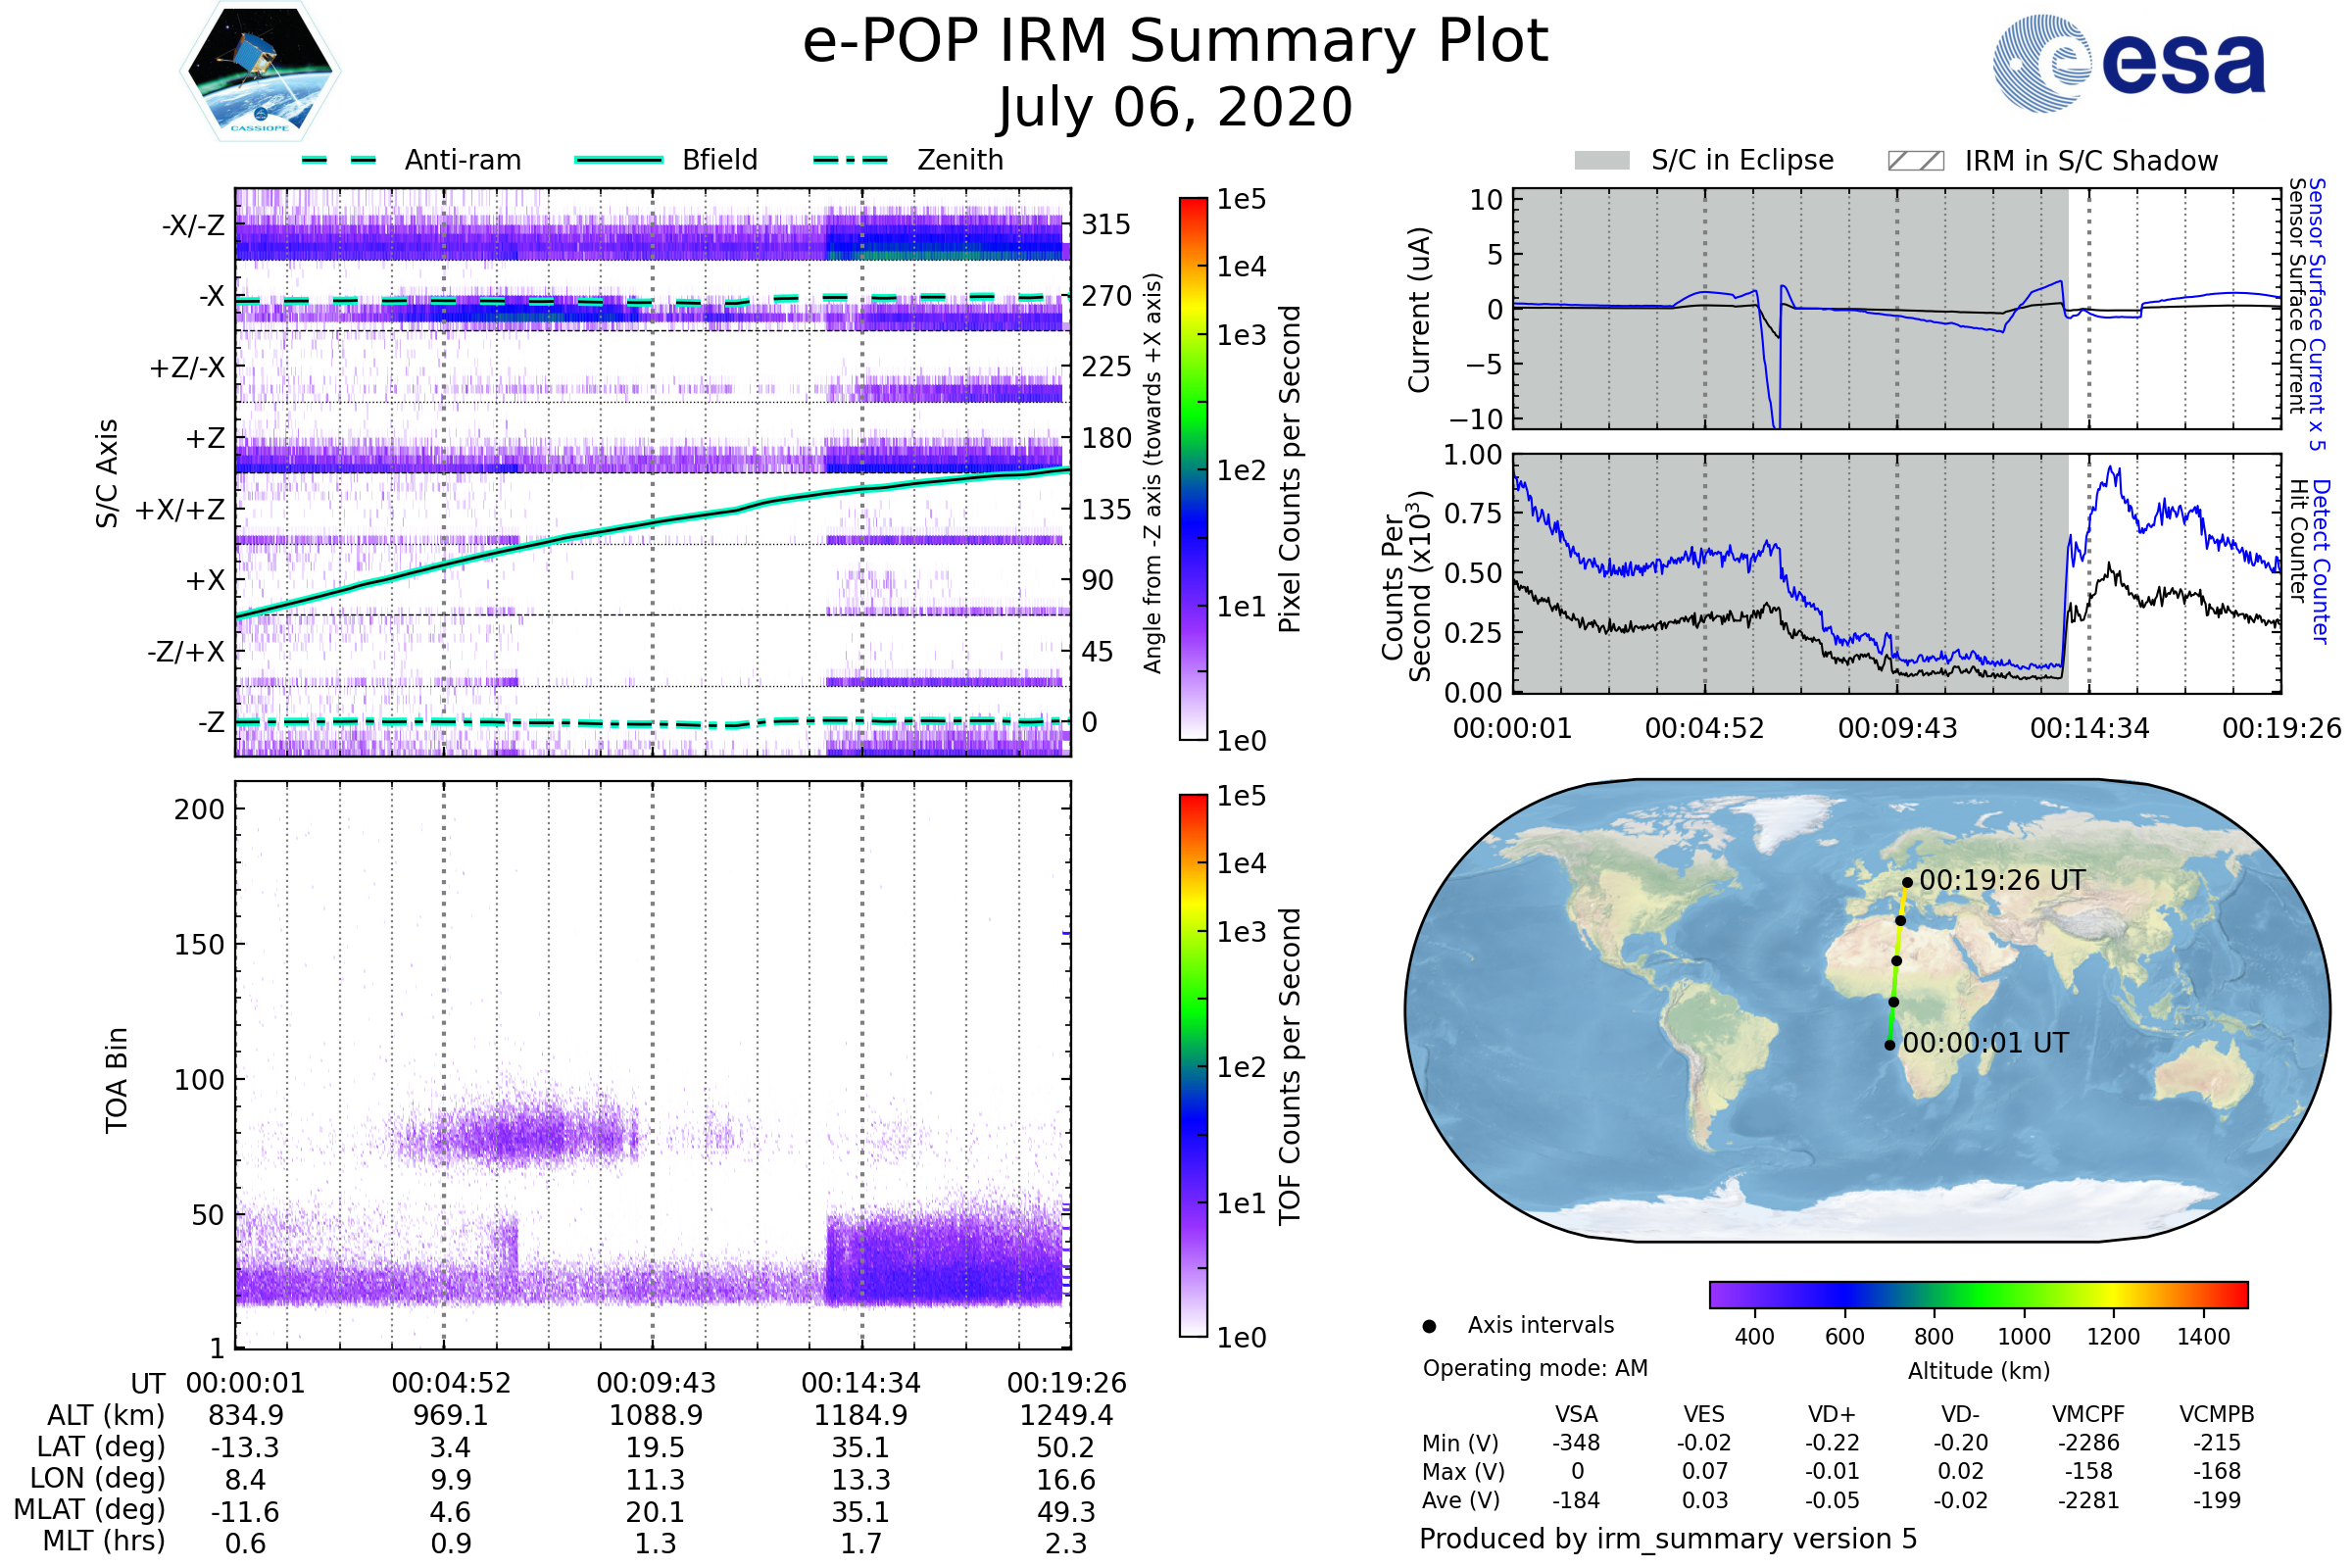Image resolution: width=2352 pixels, height=1568 pixels.
Task: Click the Altitude (km) horizontal colorbar
Action: [x=1978, y=1294]
